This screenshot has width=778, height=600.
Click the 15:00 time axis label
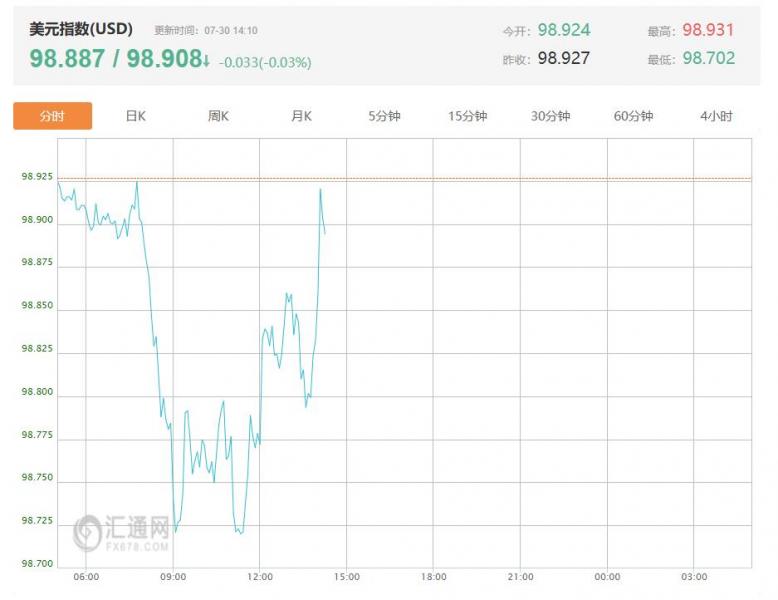[x=347, y=577]
